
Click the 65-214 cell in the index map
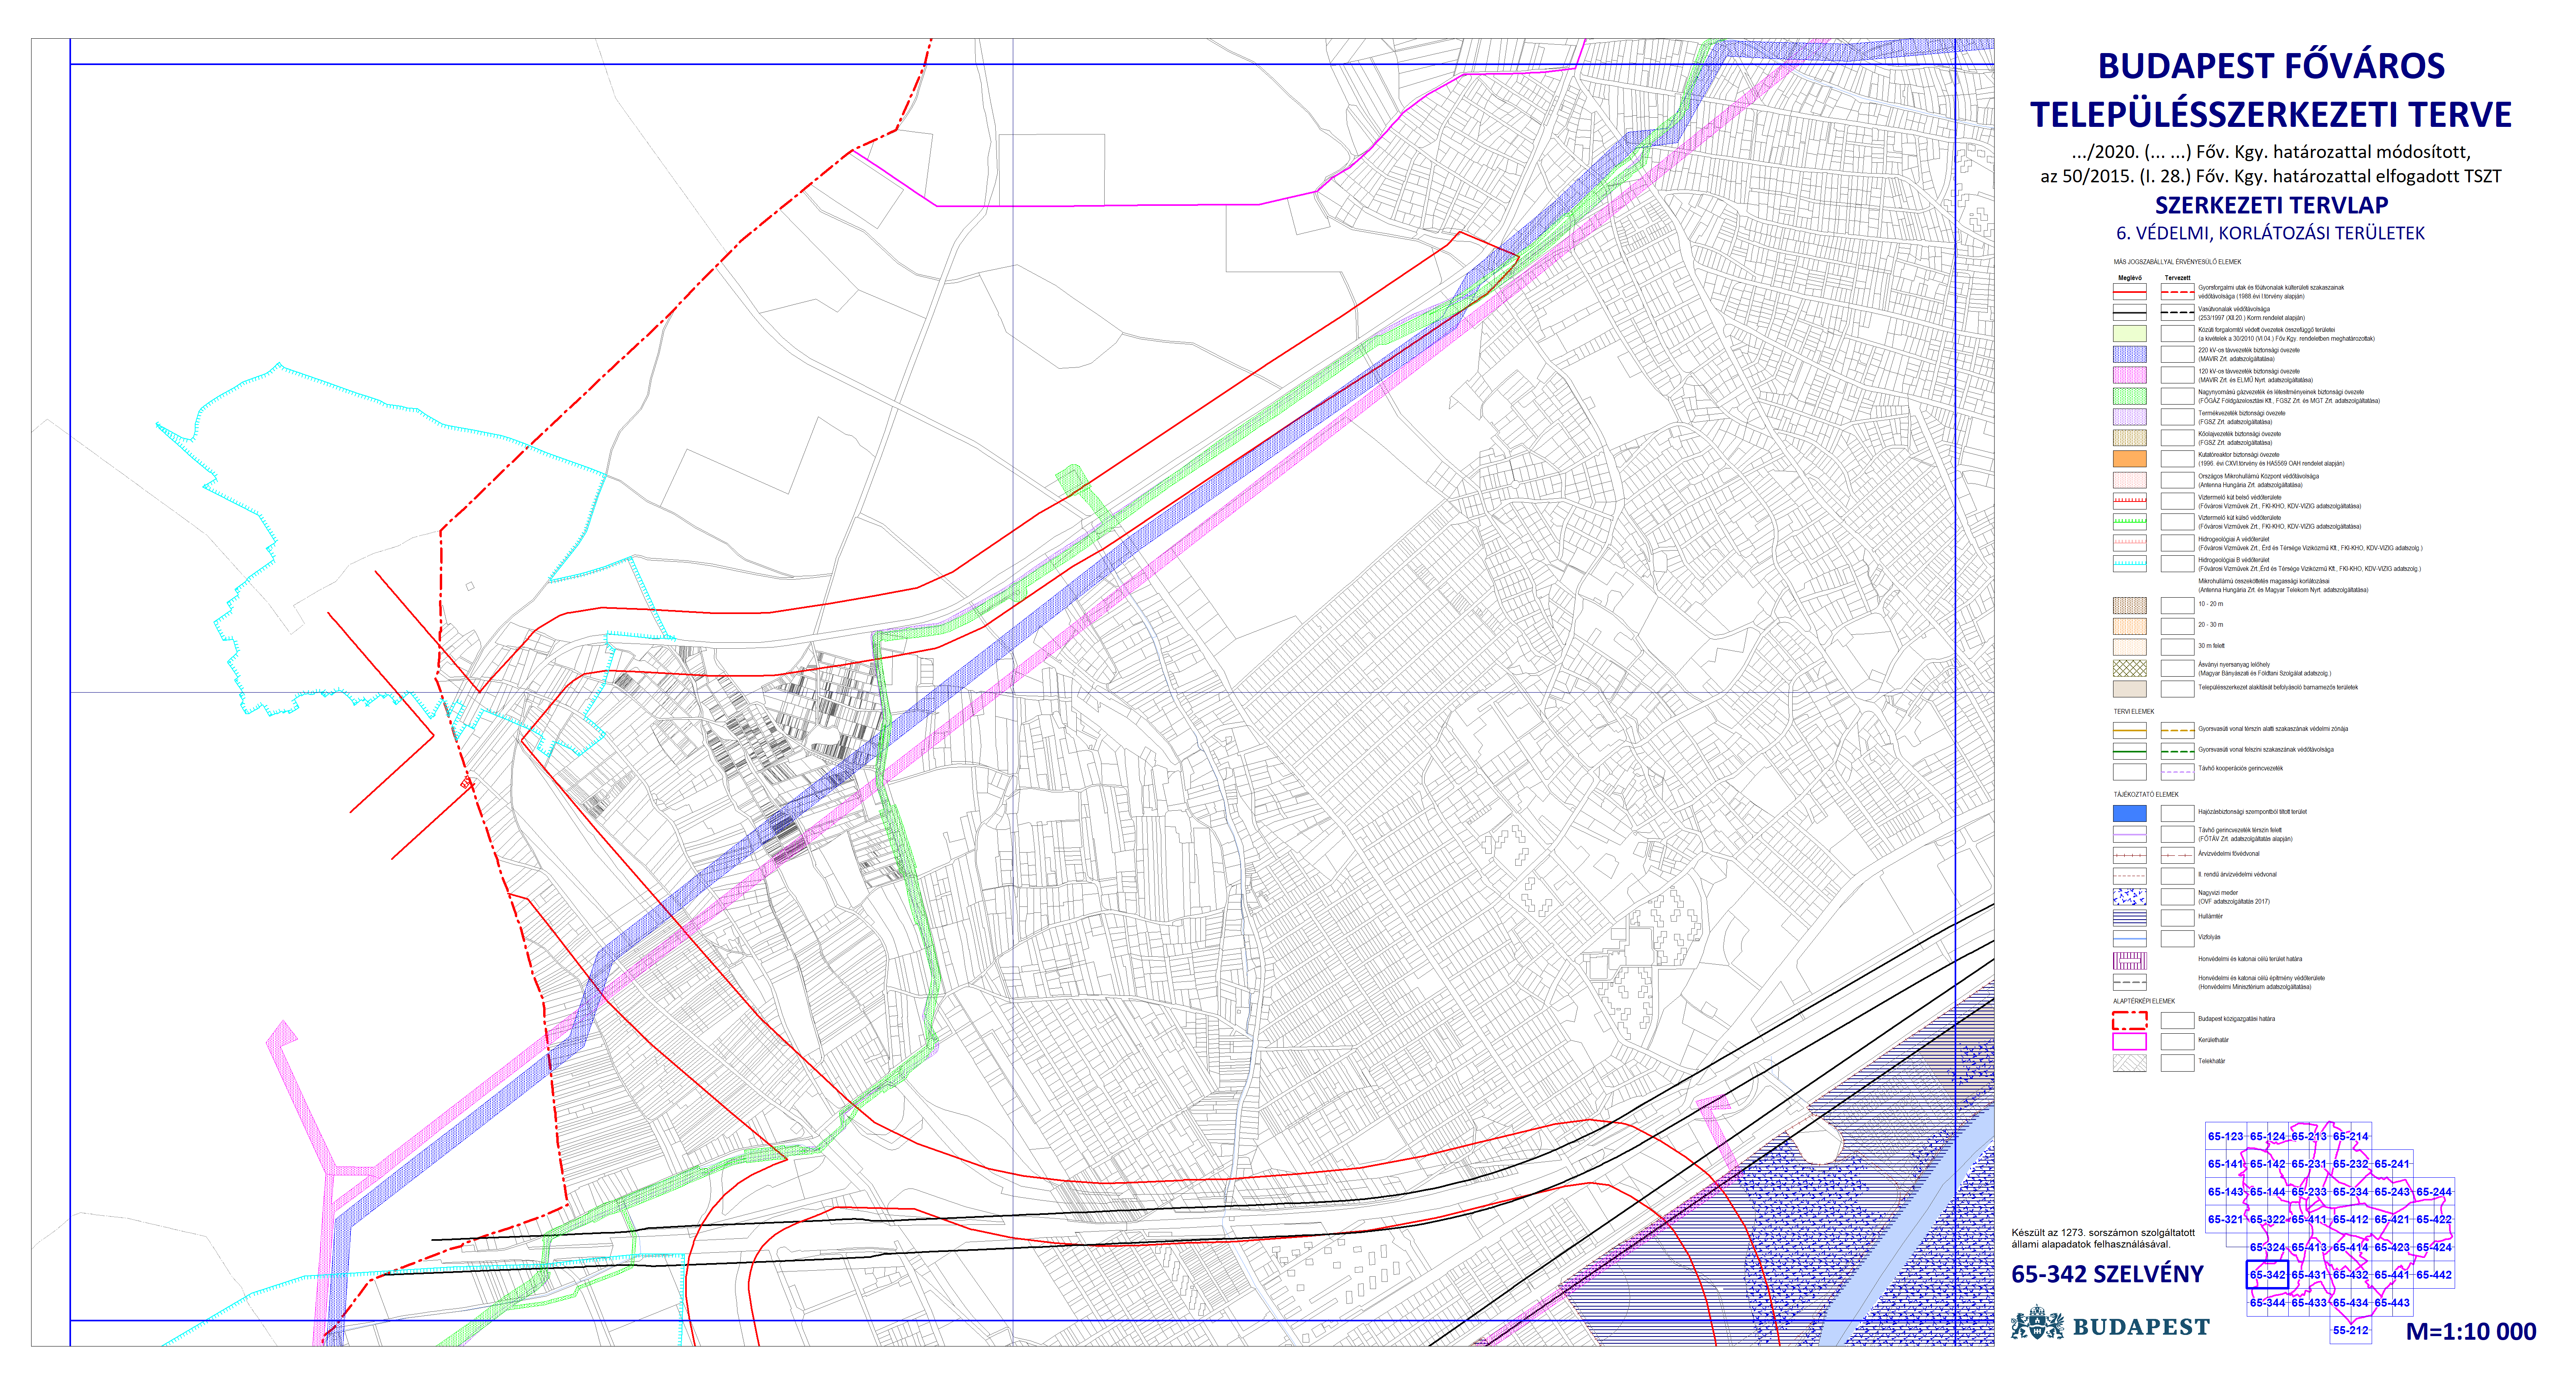pyautogui.click(x=2351, y=1136)
